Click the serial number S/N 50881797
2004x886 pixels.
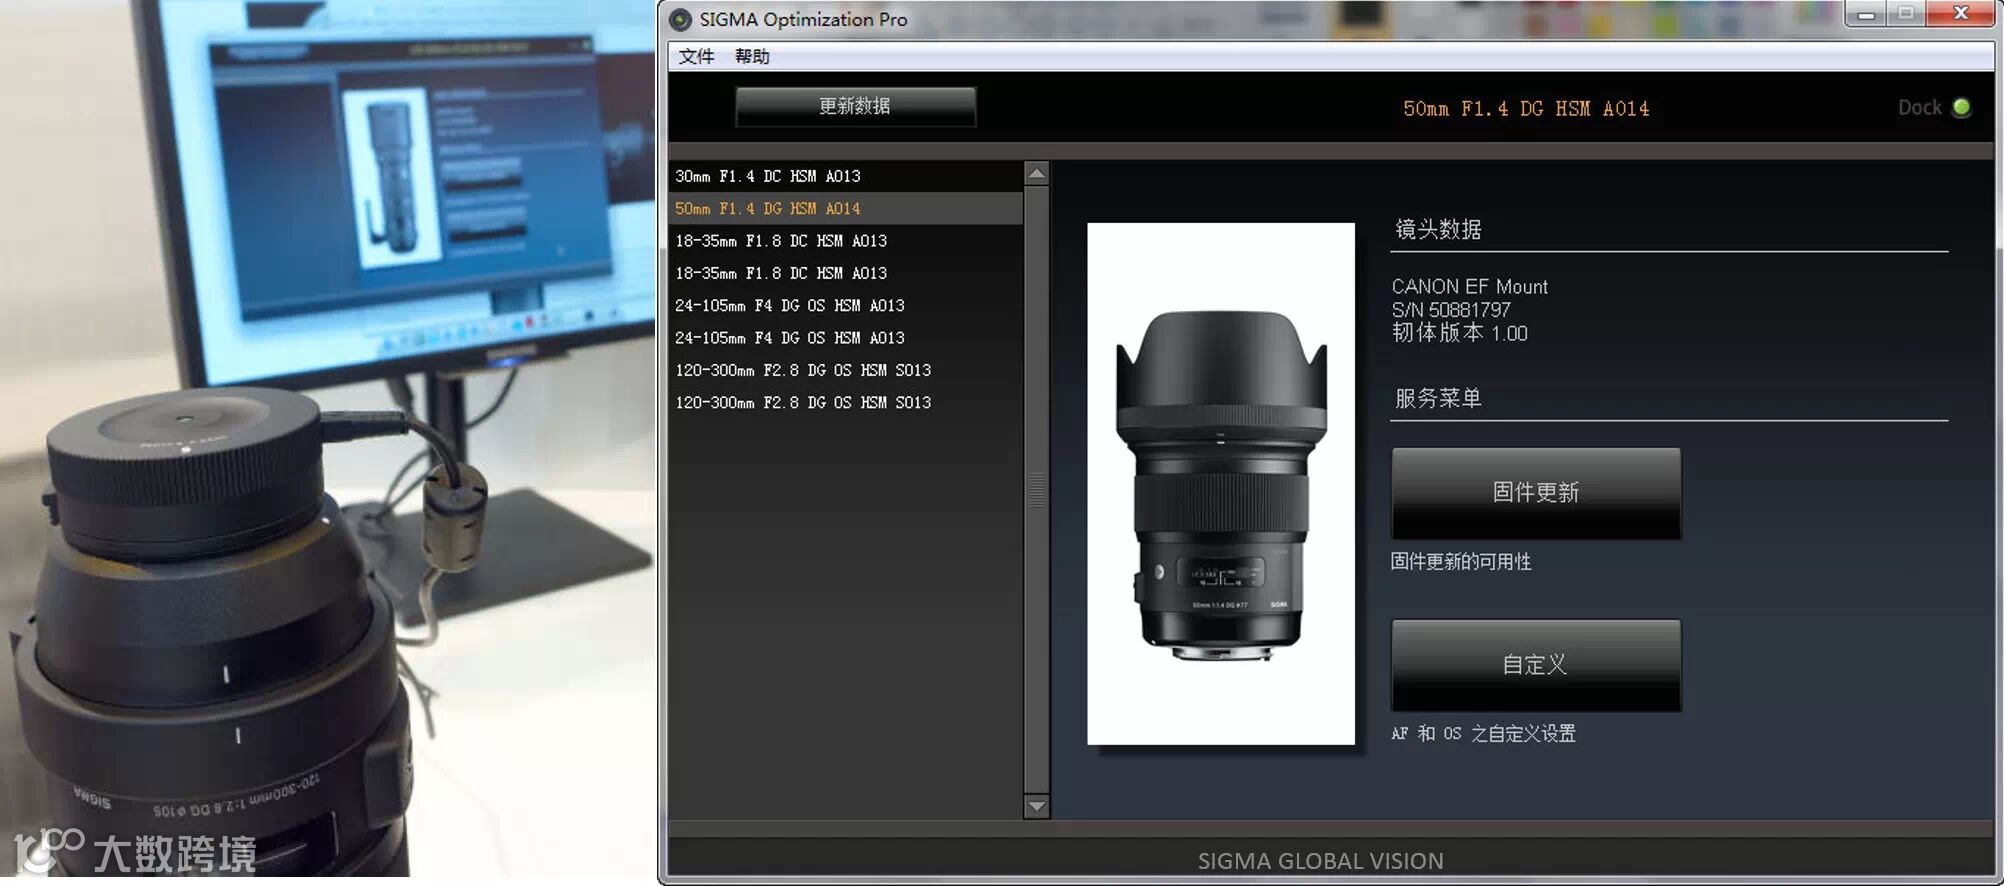coord(1451,310)
